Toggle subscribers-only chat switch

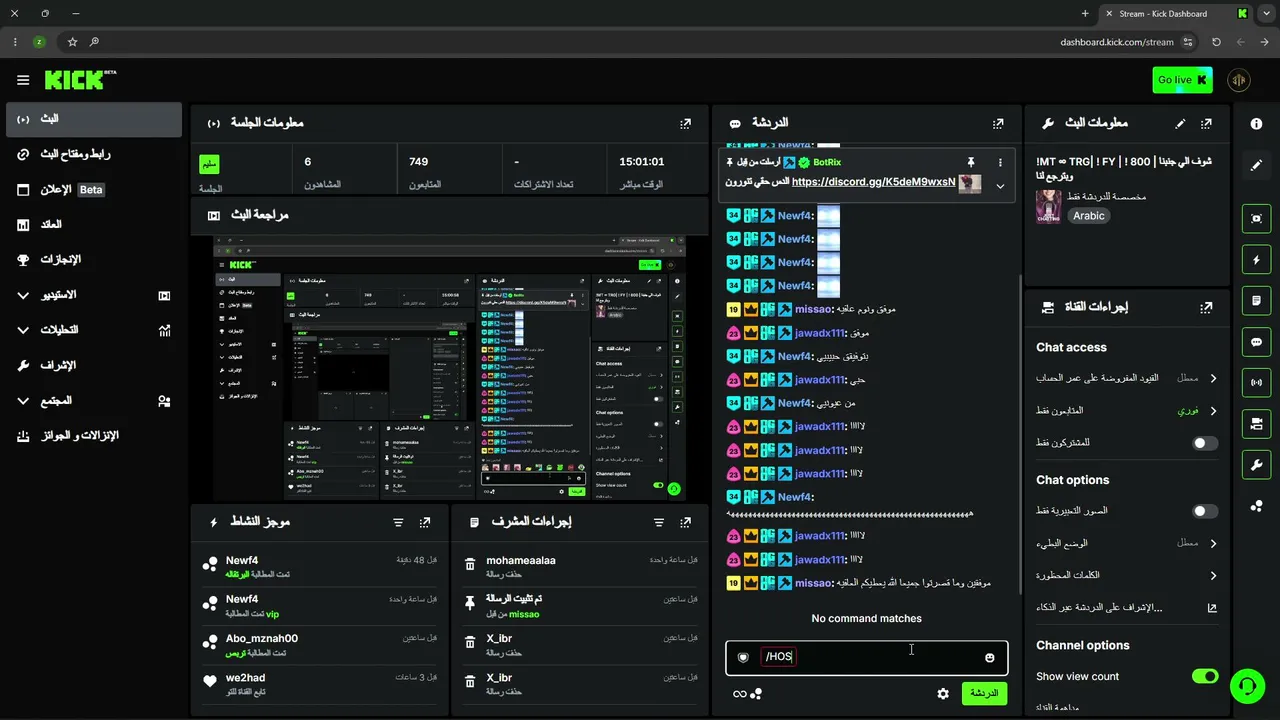(1205, 443)
